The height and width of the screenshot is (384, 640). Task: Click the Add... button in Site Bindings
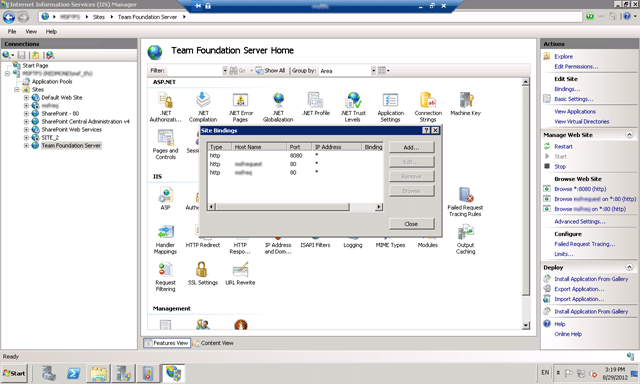(x=411, y=147)
